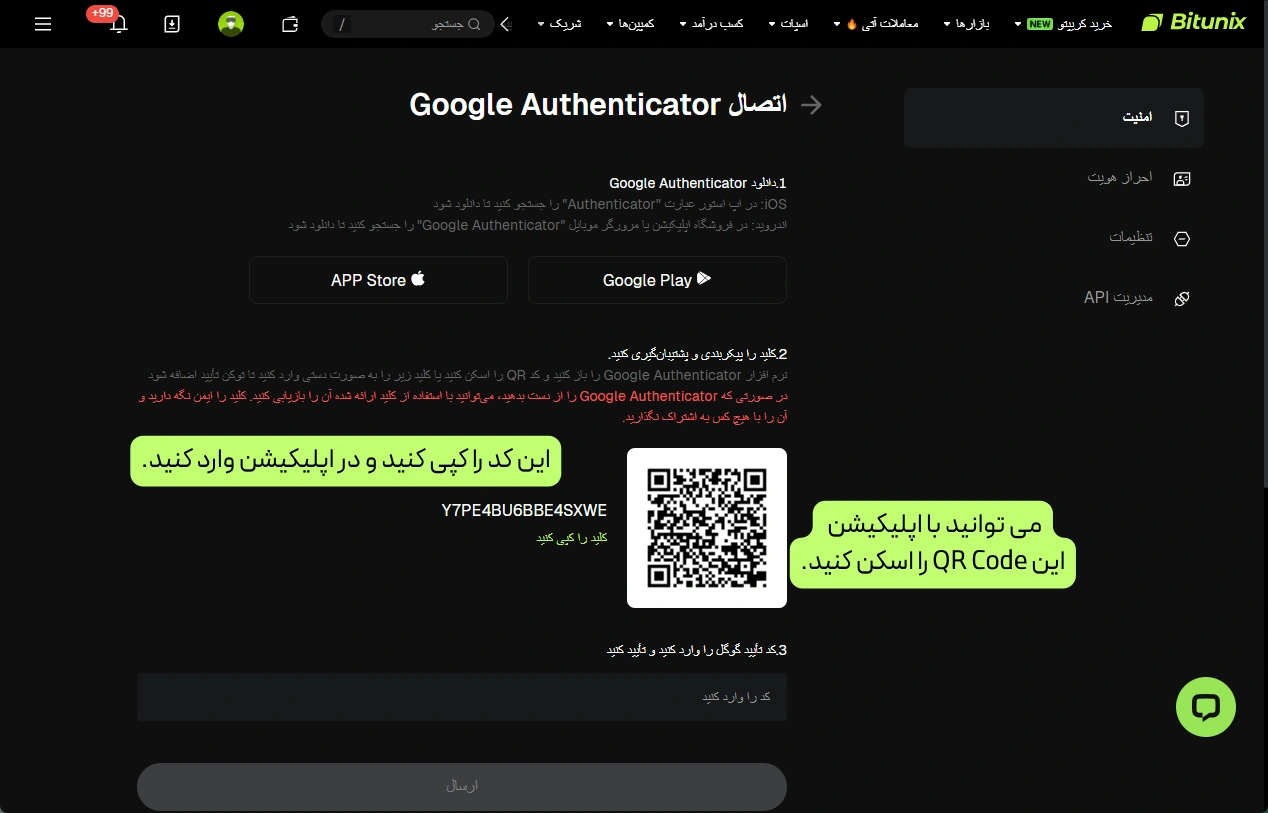The height and width of the screenshot is (813, 1268).
Task: Open the live chat support bubble
Action: [x=1205, y=707]
